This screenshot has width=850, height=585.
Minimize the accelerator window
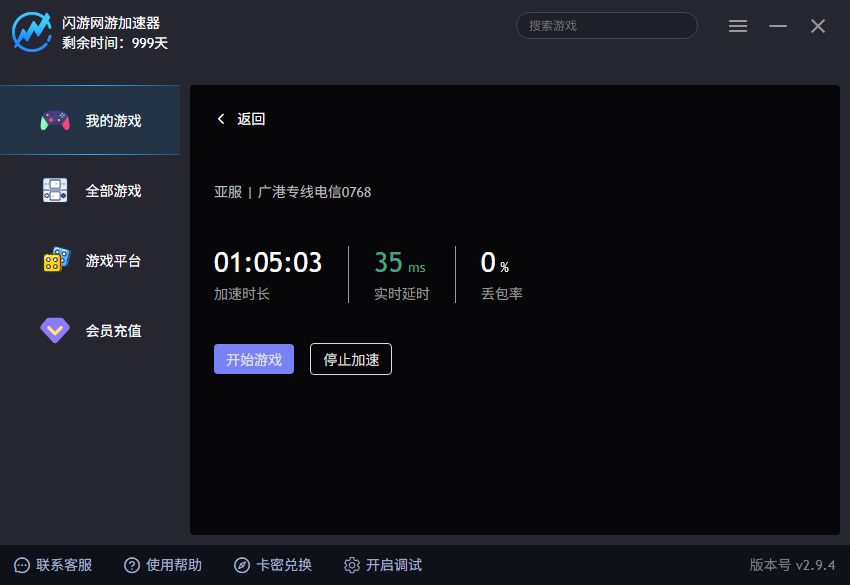(778, 26)
